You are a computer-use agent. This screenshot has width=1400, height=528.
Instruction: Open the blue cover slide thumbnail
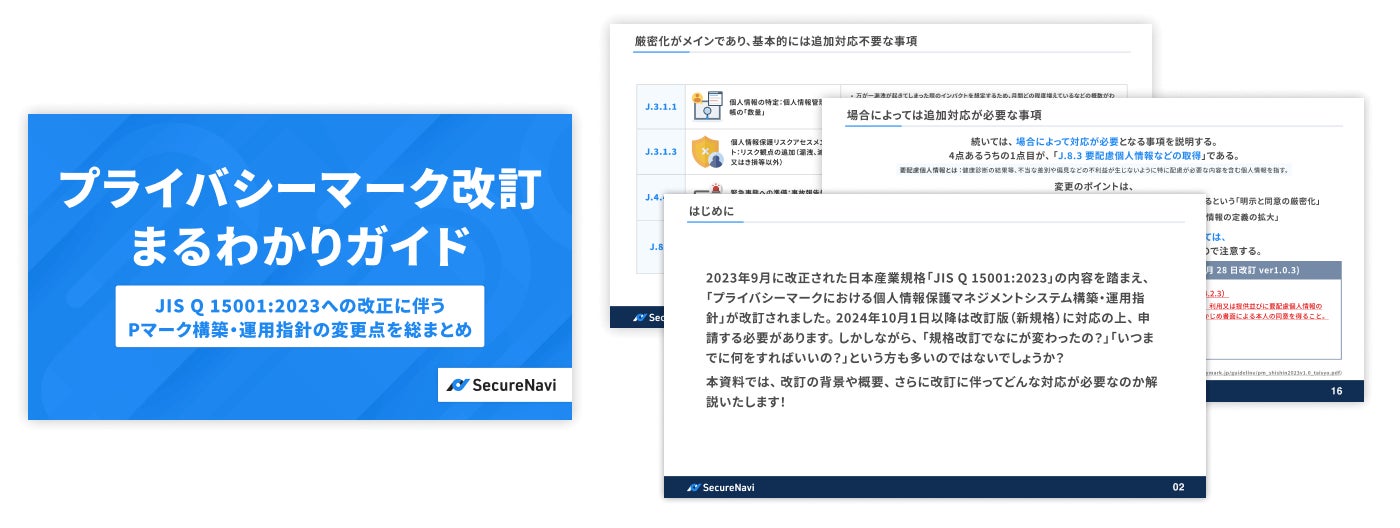pyautogui.click(x=300, y=266)
